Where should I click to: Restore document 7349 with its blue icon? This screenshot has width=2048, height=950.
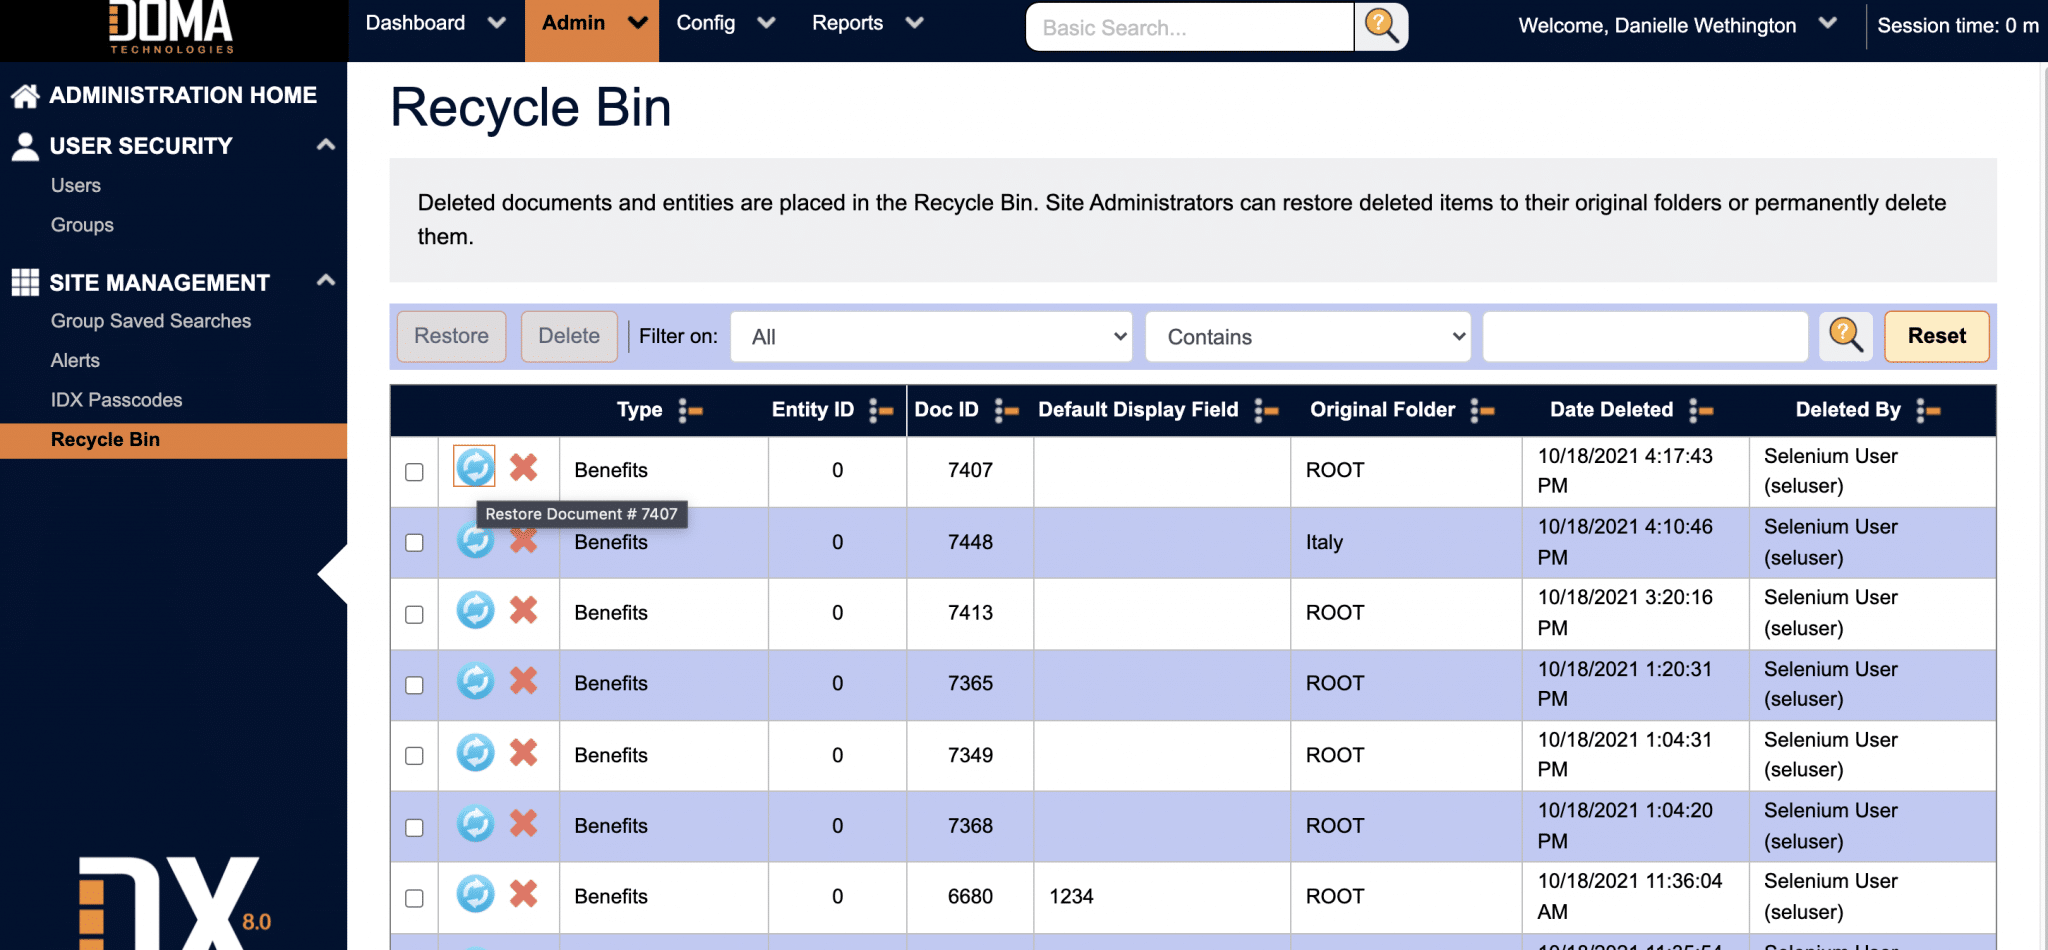[475, 752]
